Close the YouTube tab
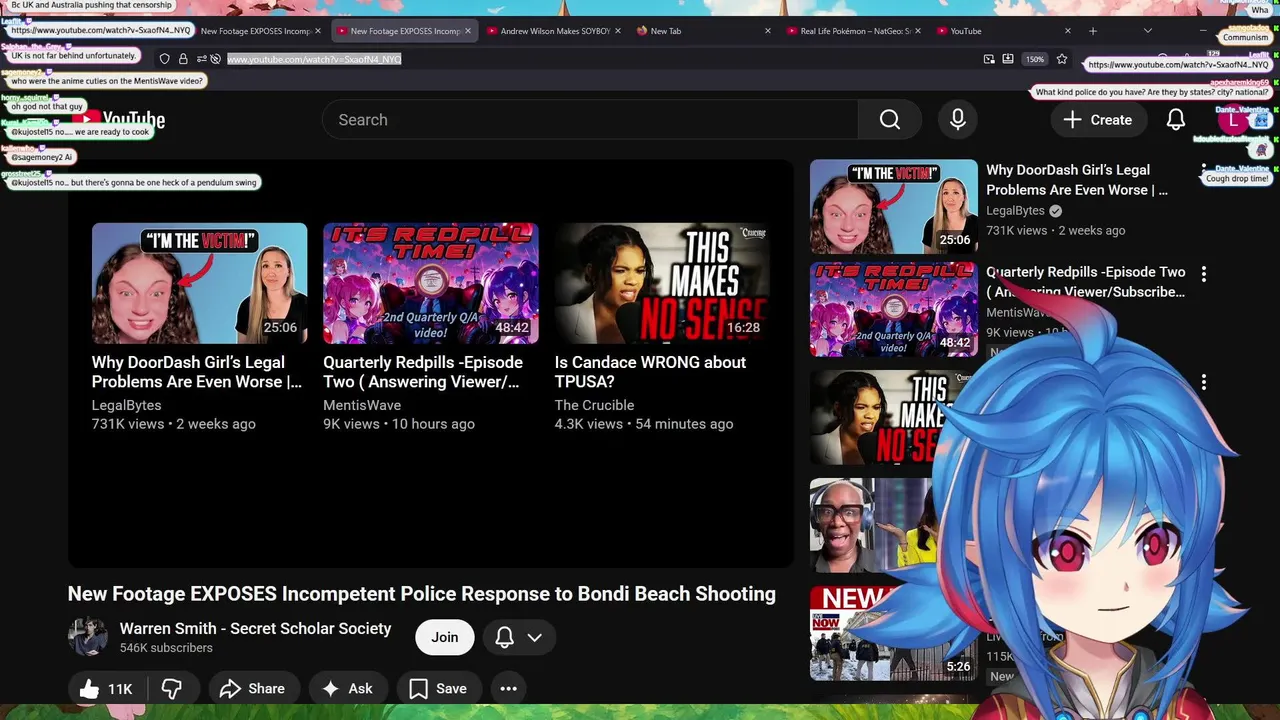The image size is (1280, 720). pos(1068,31)
